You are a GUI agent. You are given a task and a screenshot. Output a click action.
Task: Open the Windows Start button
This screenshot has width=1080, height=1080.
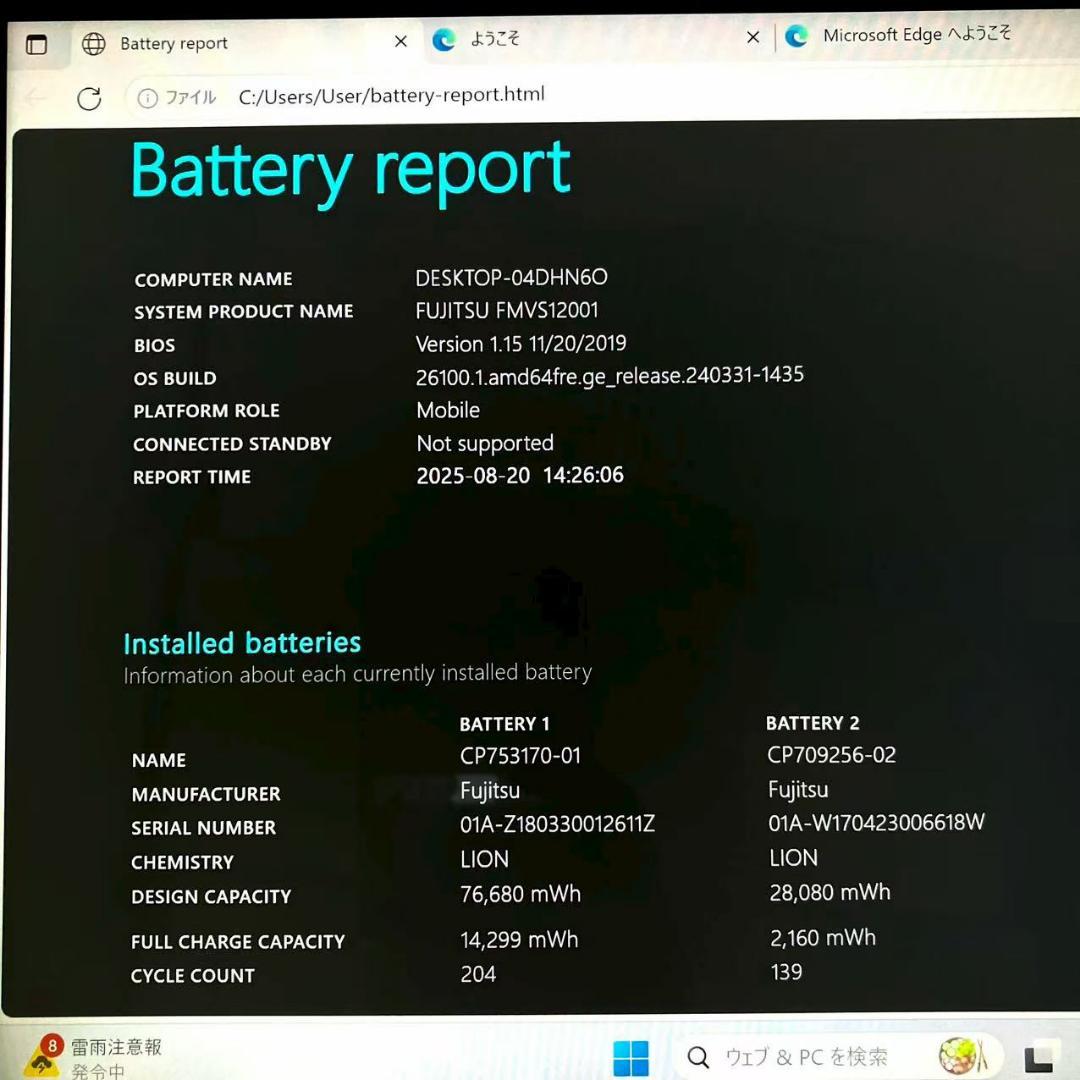pos(630,1057)
